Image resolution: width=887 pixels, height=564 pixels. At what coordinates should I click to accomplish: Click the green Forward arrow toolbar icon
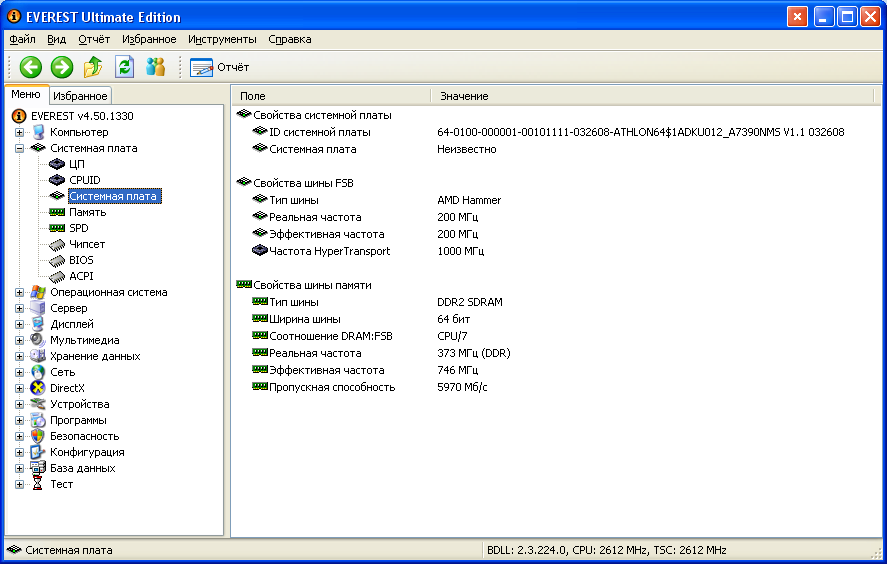[x=62, y=67]
